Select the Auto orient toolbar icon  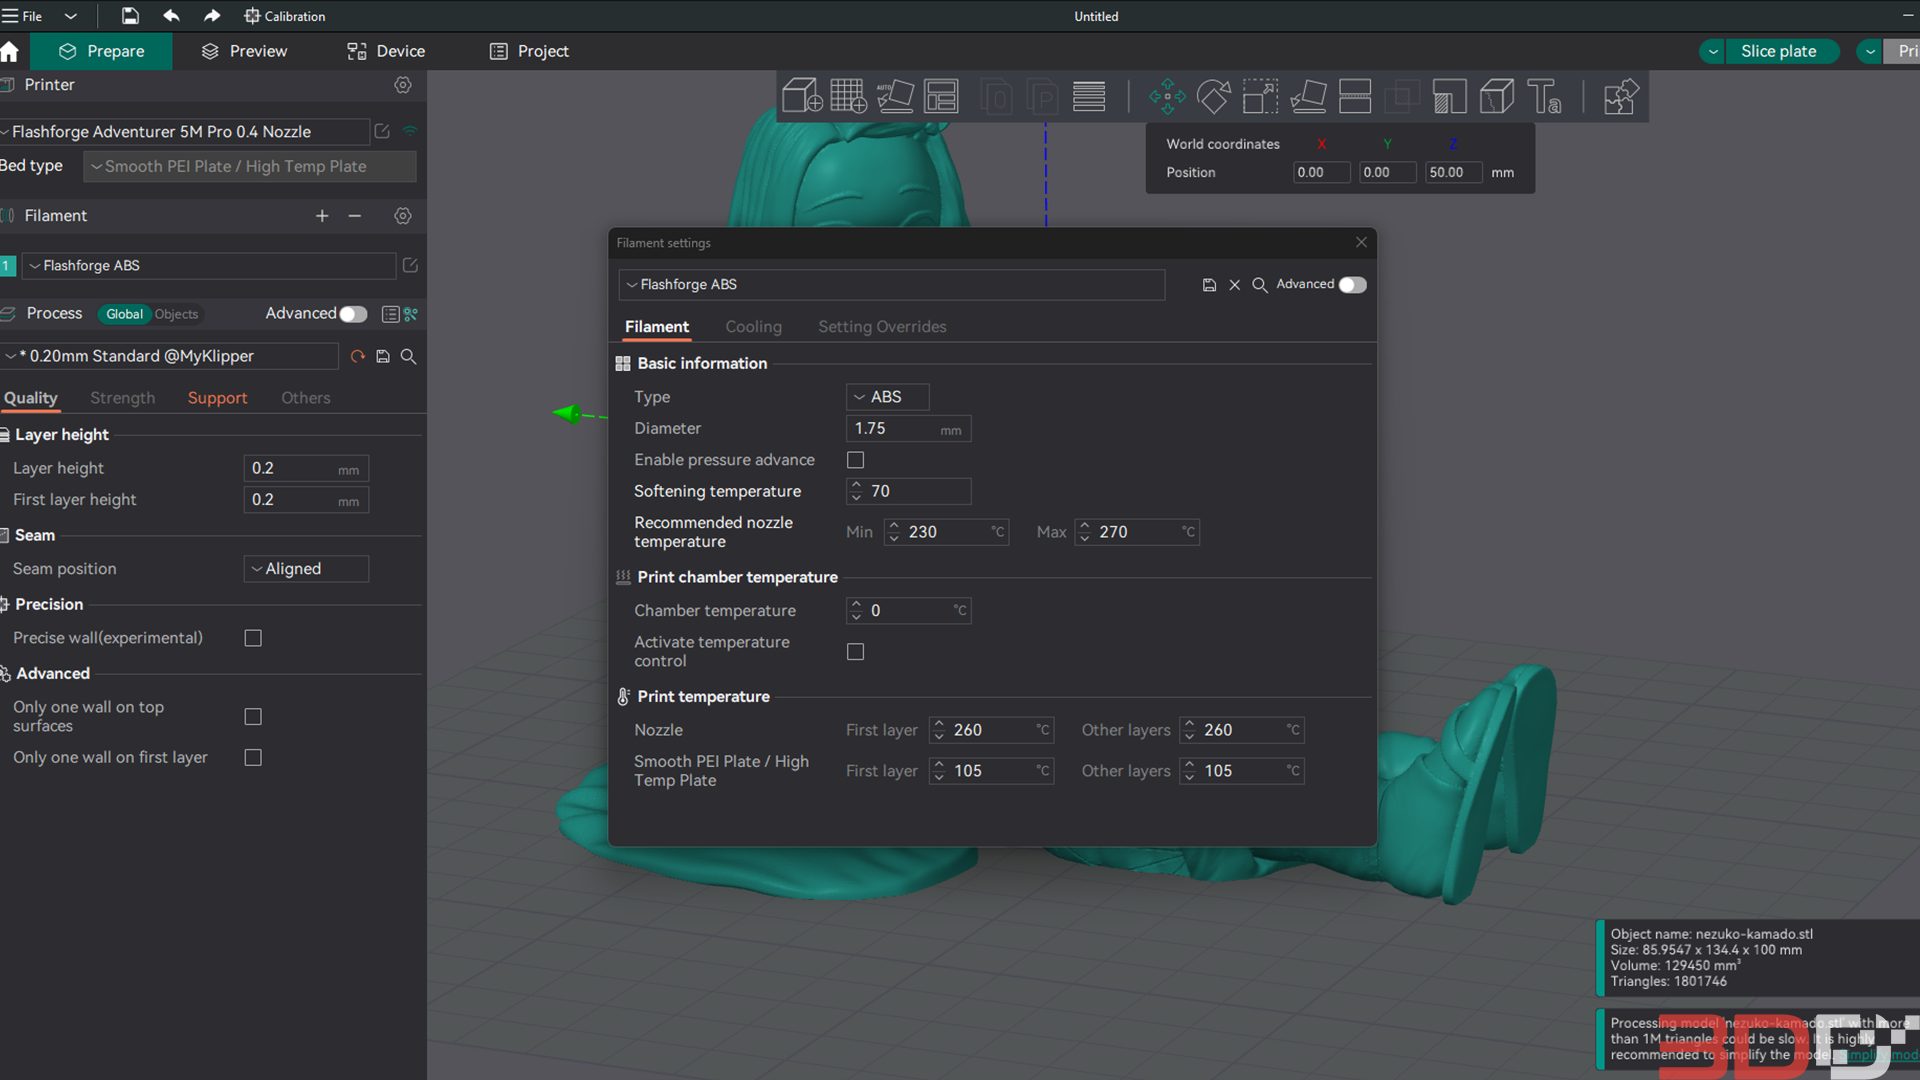pyautogui.click(x=895, y=96)
